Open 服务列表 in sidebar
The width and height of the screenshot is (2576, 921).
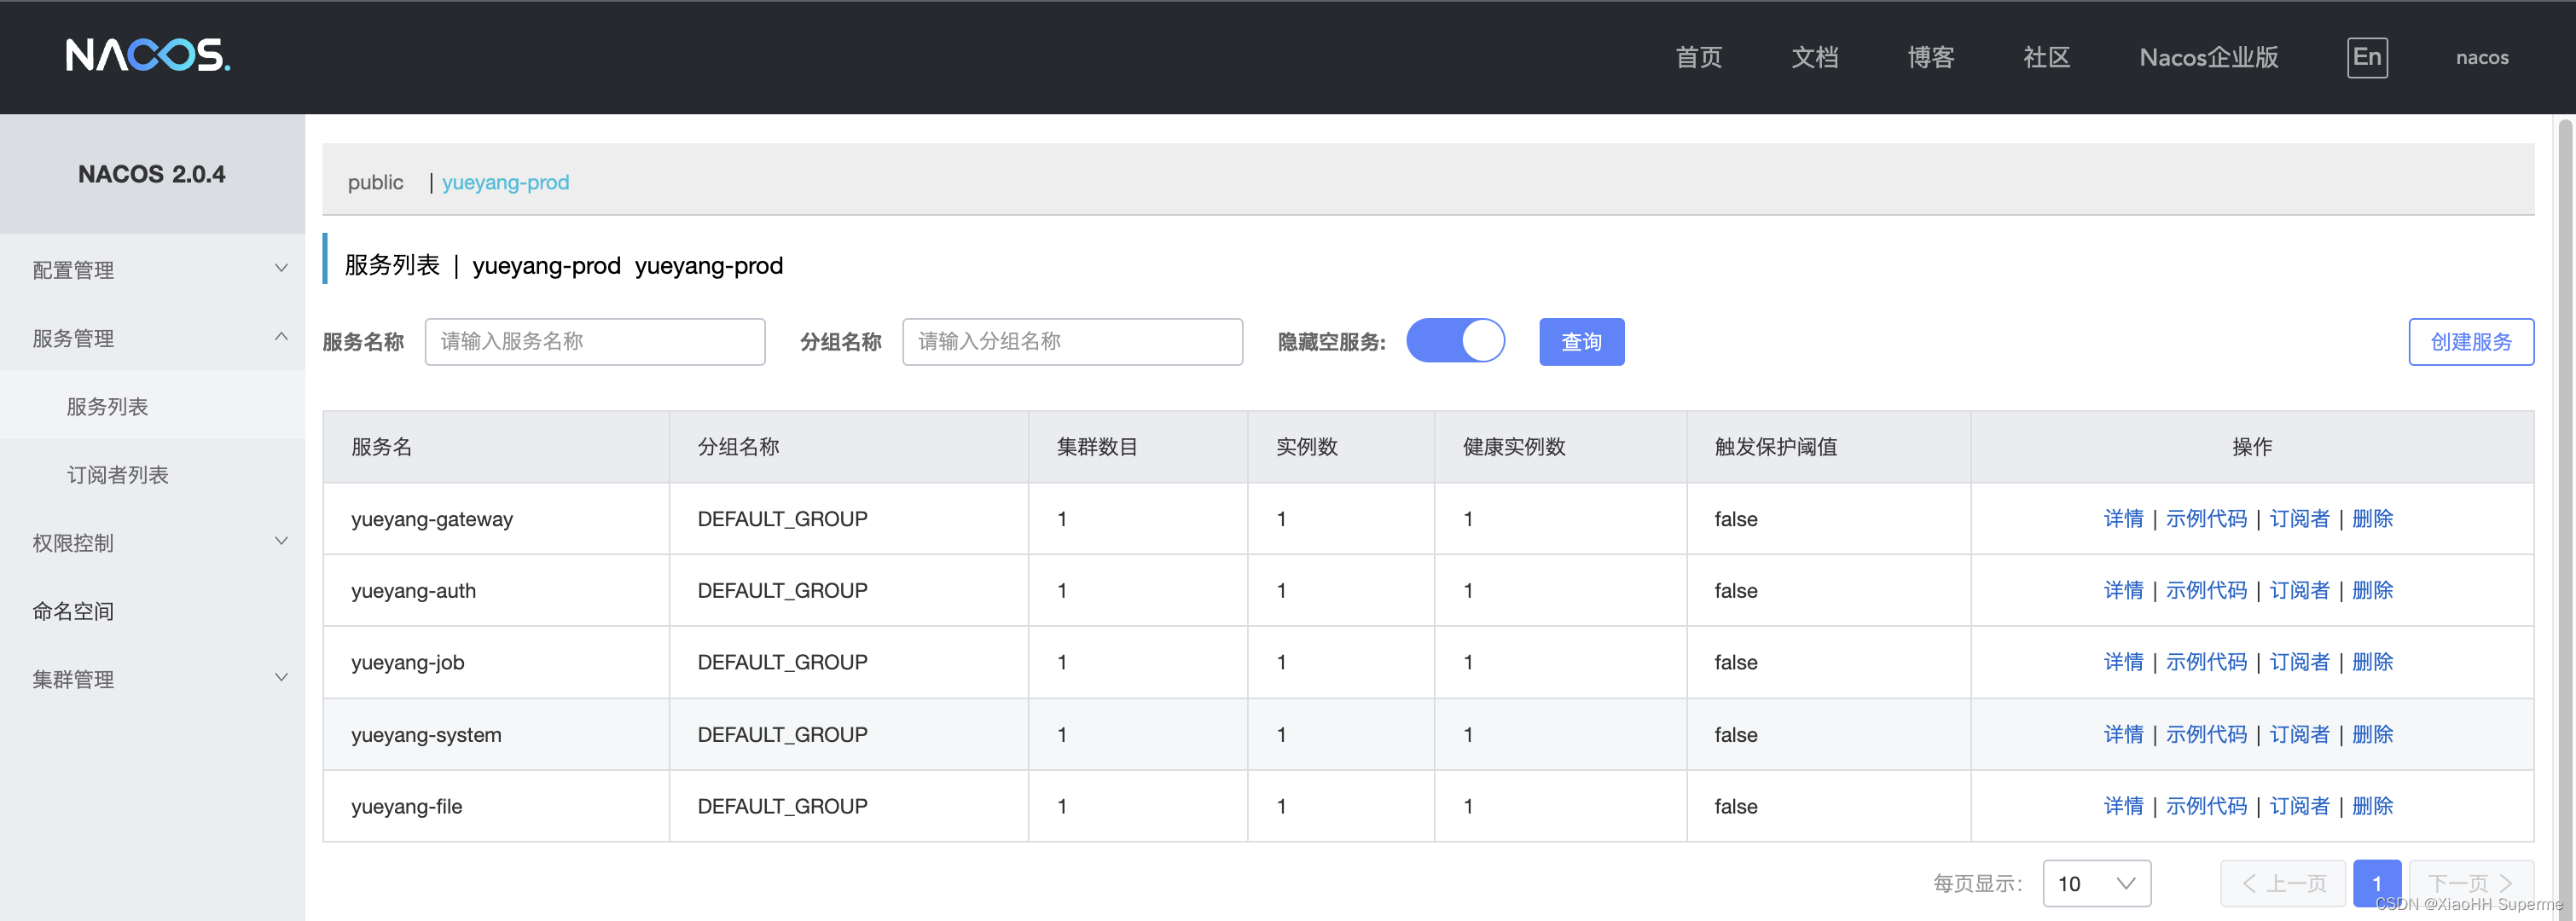click(107, 406)
